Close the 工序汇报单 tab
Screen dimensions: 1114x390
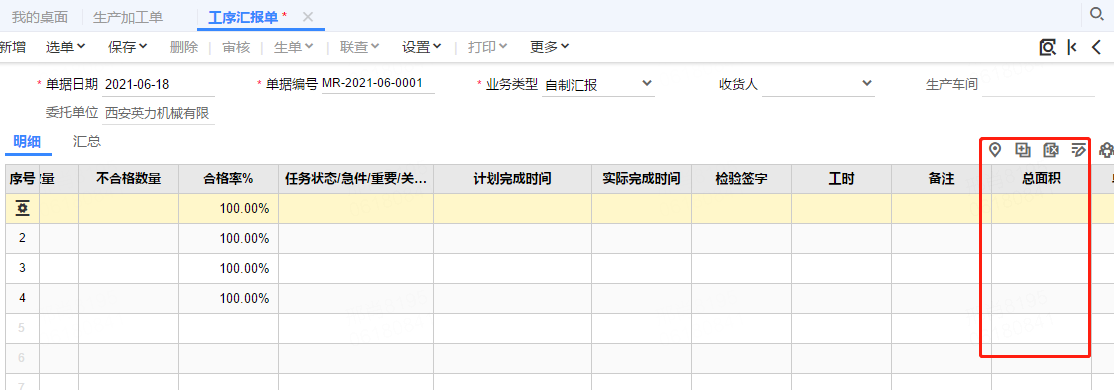308,17
